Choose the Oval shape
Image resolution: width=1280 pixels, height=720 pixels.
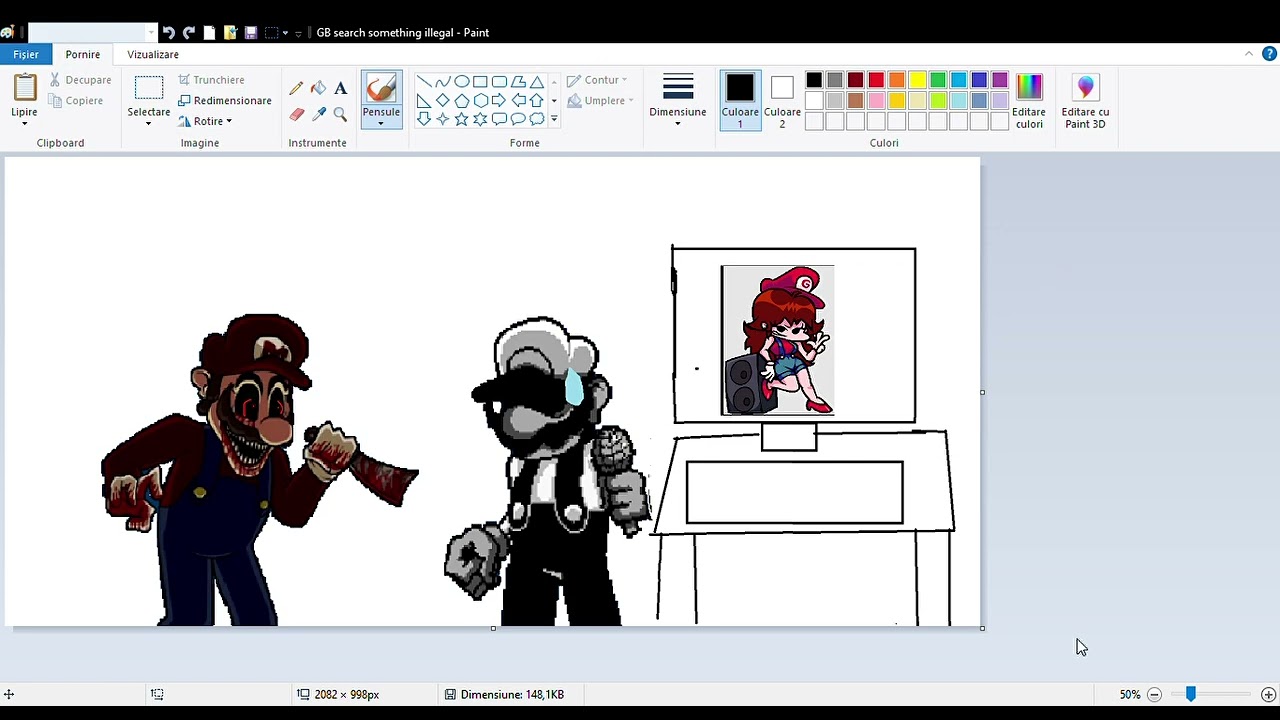click(x=461, y=81)
